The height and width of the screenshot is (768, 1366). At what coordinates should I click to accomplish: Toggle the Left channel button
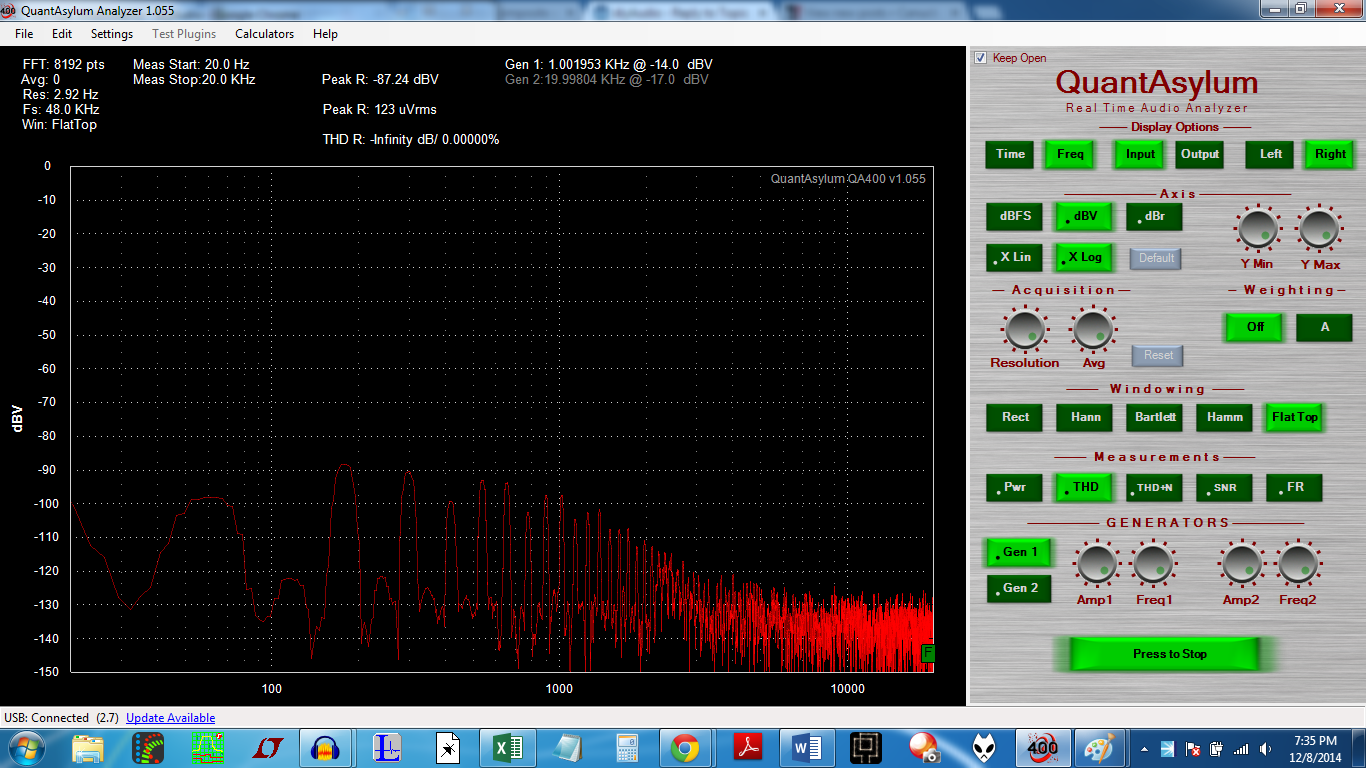tap(1270, 154)
